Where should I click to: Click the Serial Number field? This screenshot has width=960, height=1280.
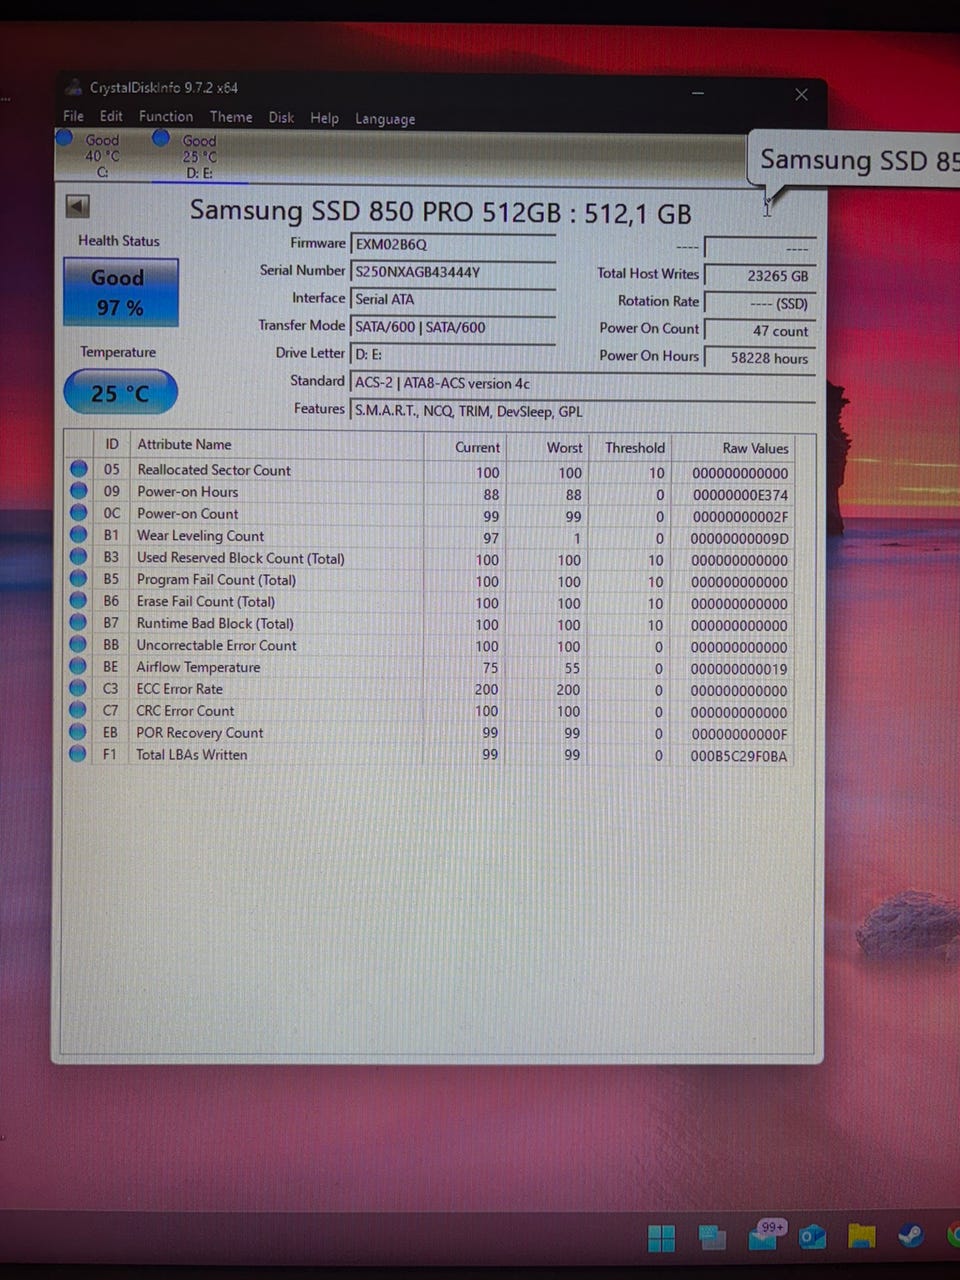tap(453, 271)
